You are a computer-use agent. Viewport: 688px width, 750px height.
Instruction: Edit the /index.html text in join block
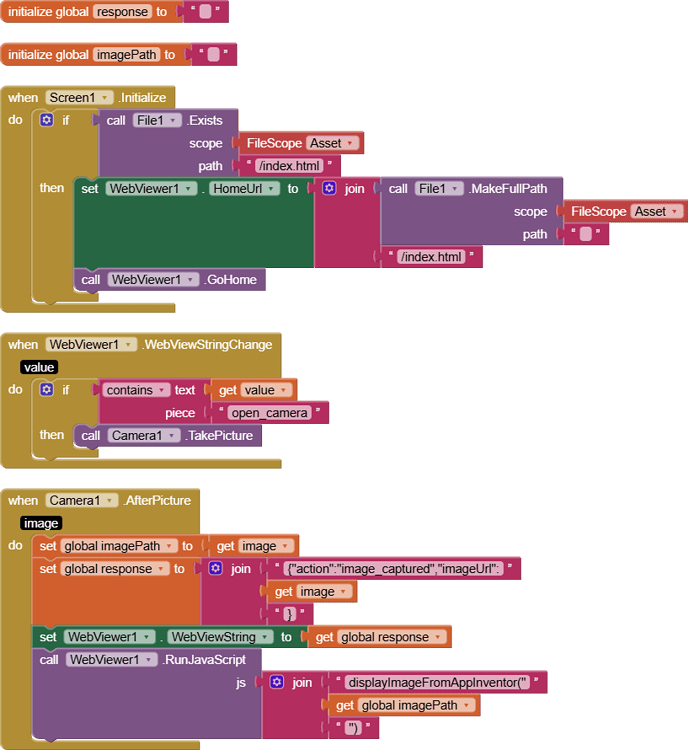(x=431, y=257)
